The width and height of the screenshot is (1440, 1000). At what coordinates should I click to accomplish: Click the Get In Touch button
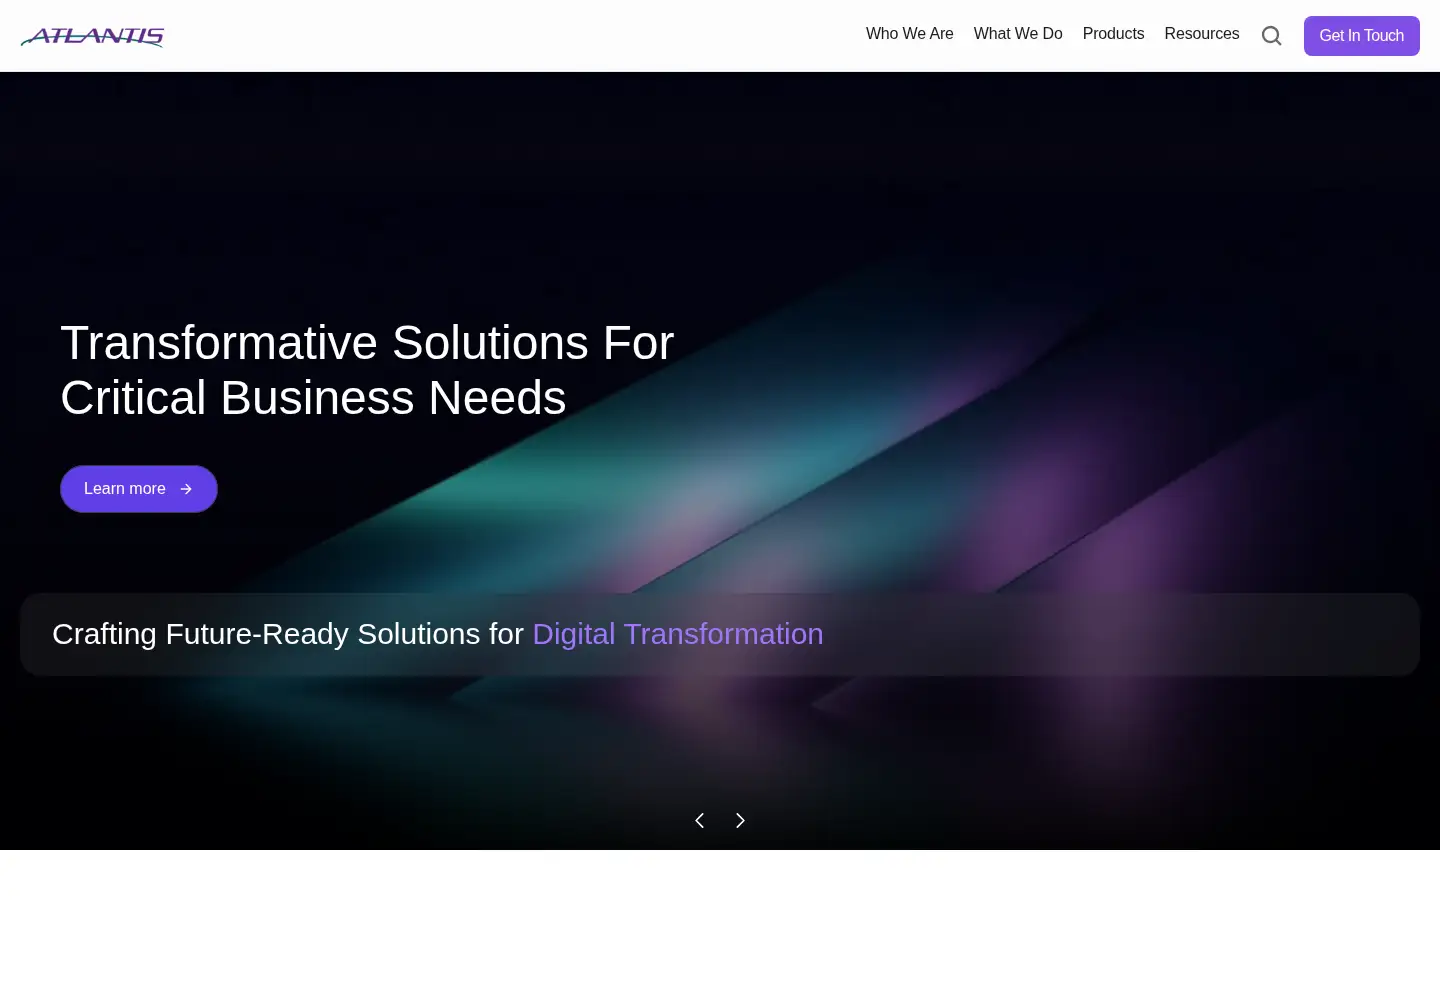click(1362, 36)
